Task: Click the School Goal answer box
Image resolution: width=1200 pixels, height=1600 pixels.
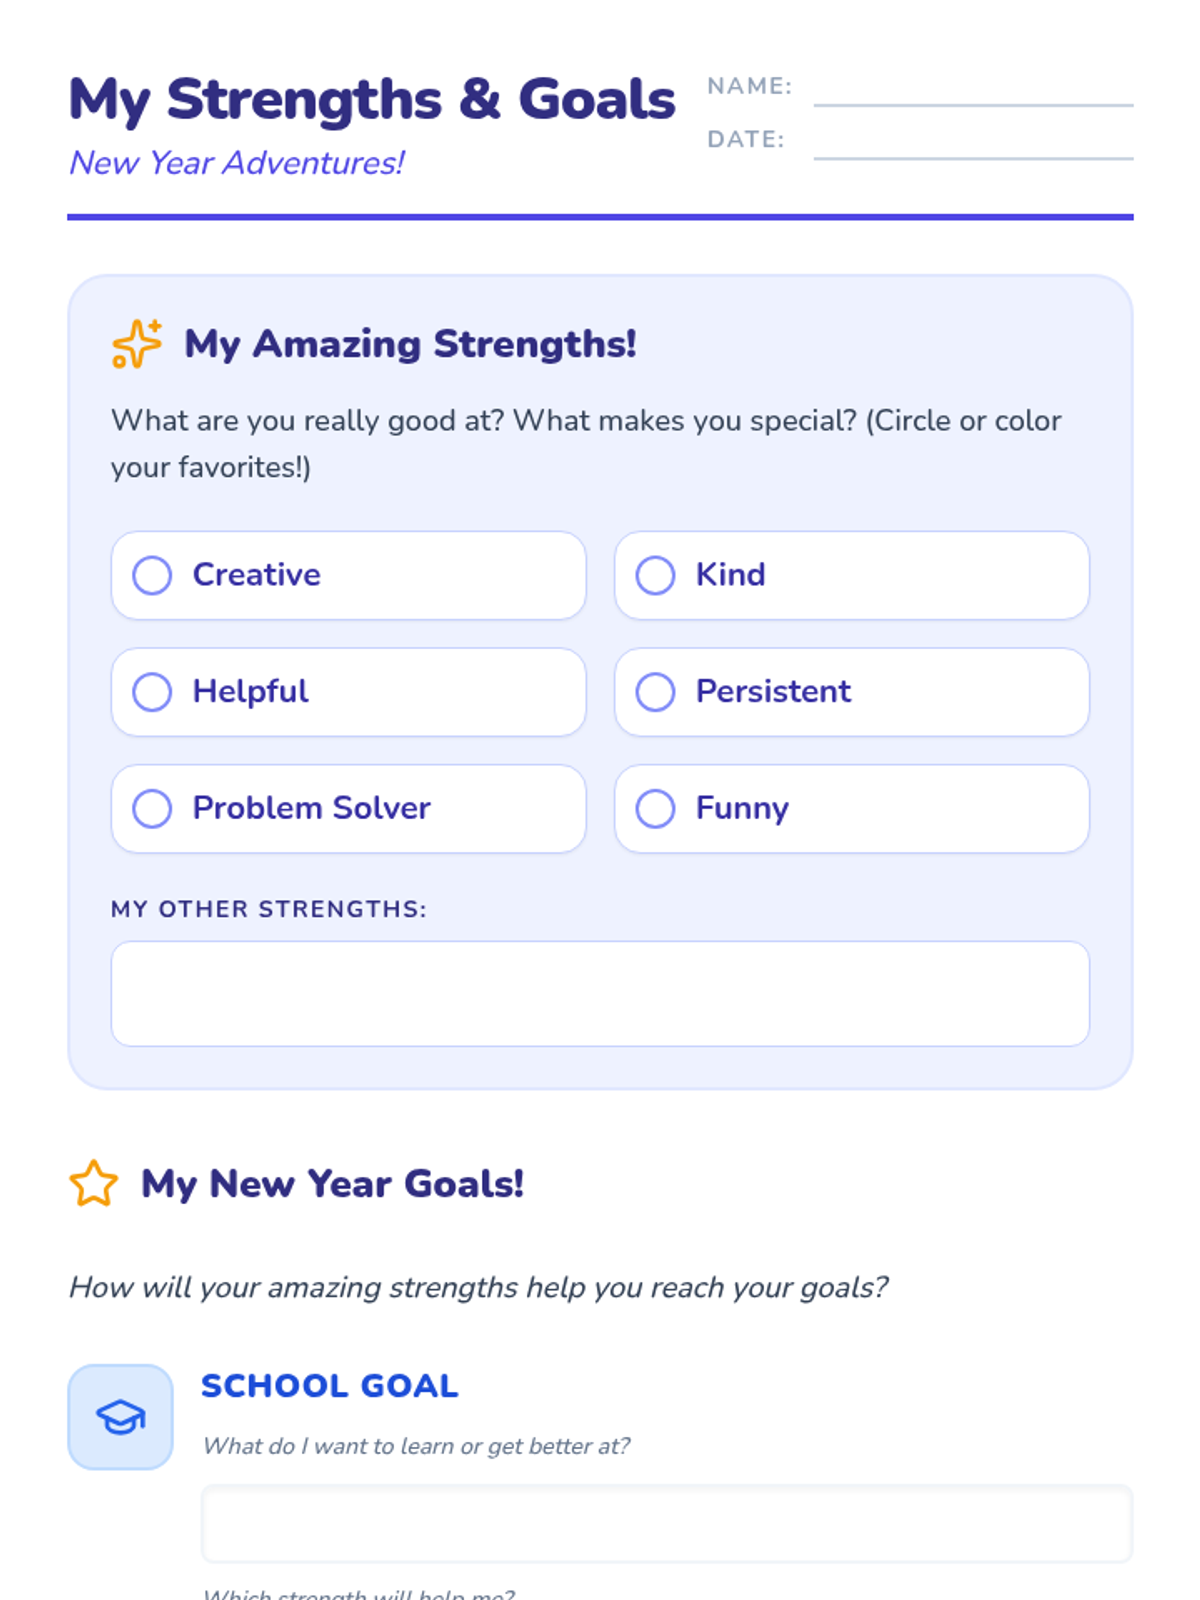Action: tap(666, 1523)
